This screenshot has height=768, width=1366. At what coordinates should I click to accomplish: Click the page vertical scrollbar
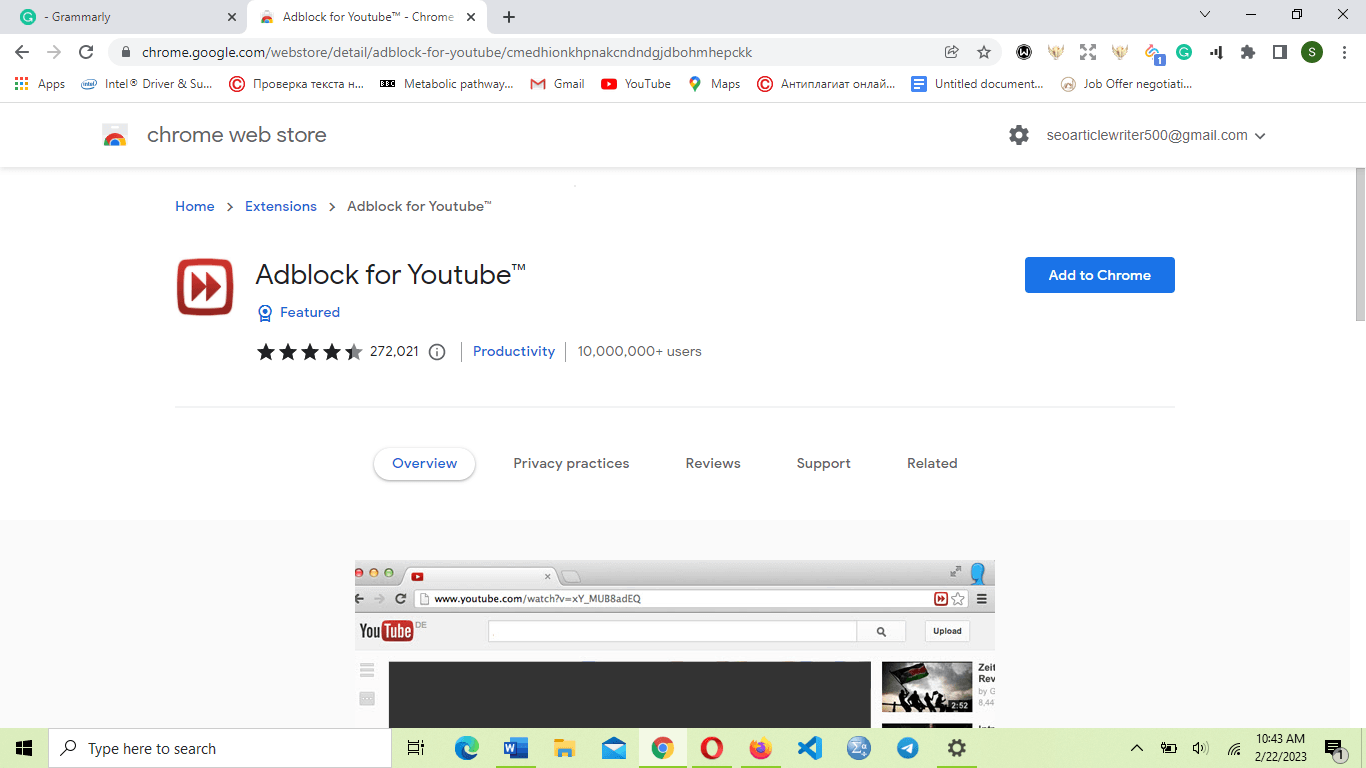point(1359,245)
